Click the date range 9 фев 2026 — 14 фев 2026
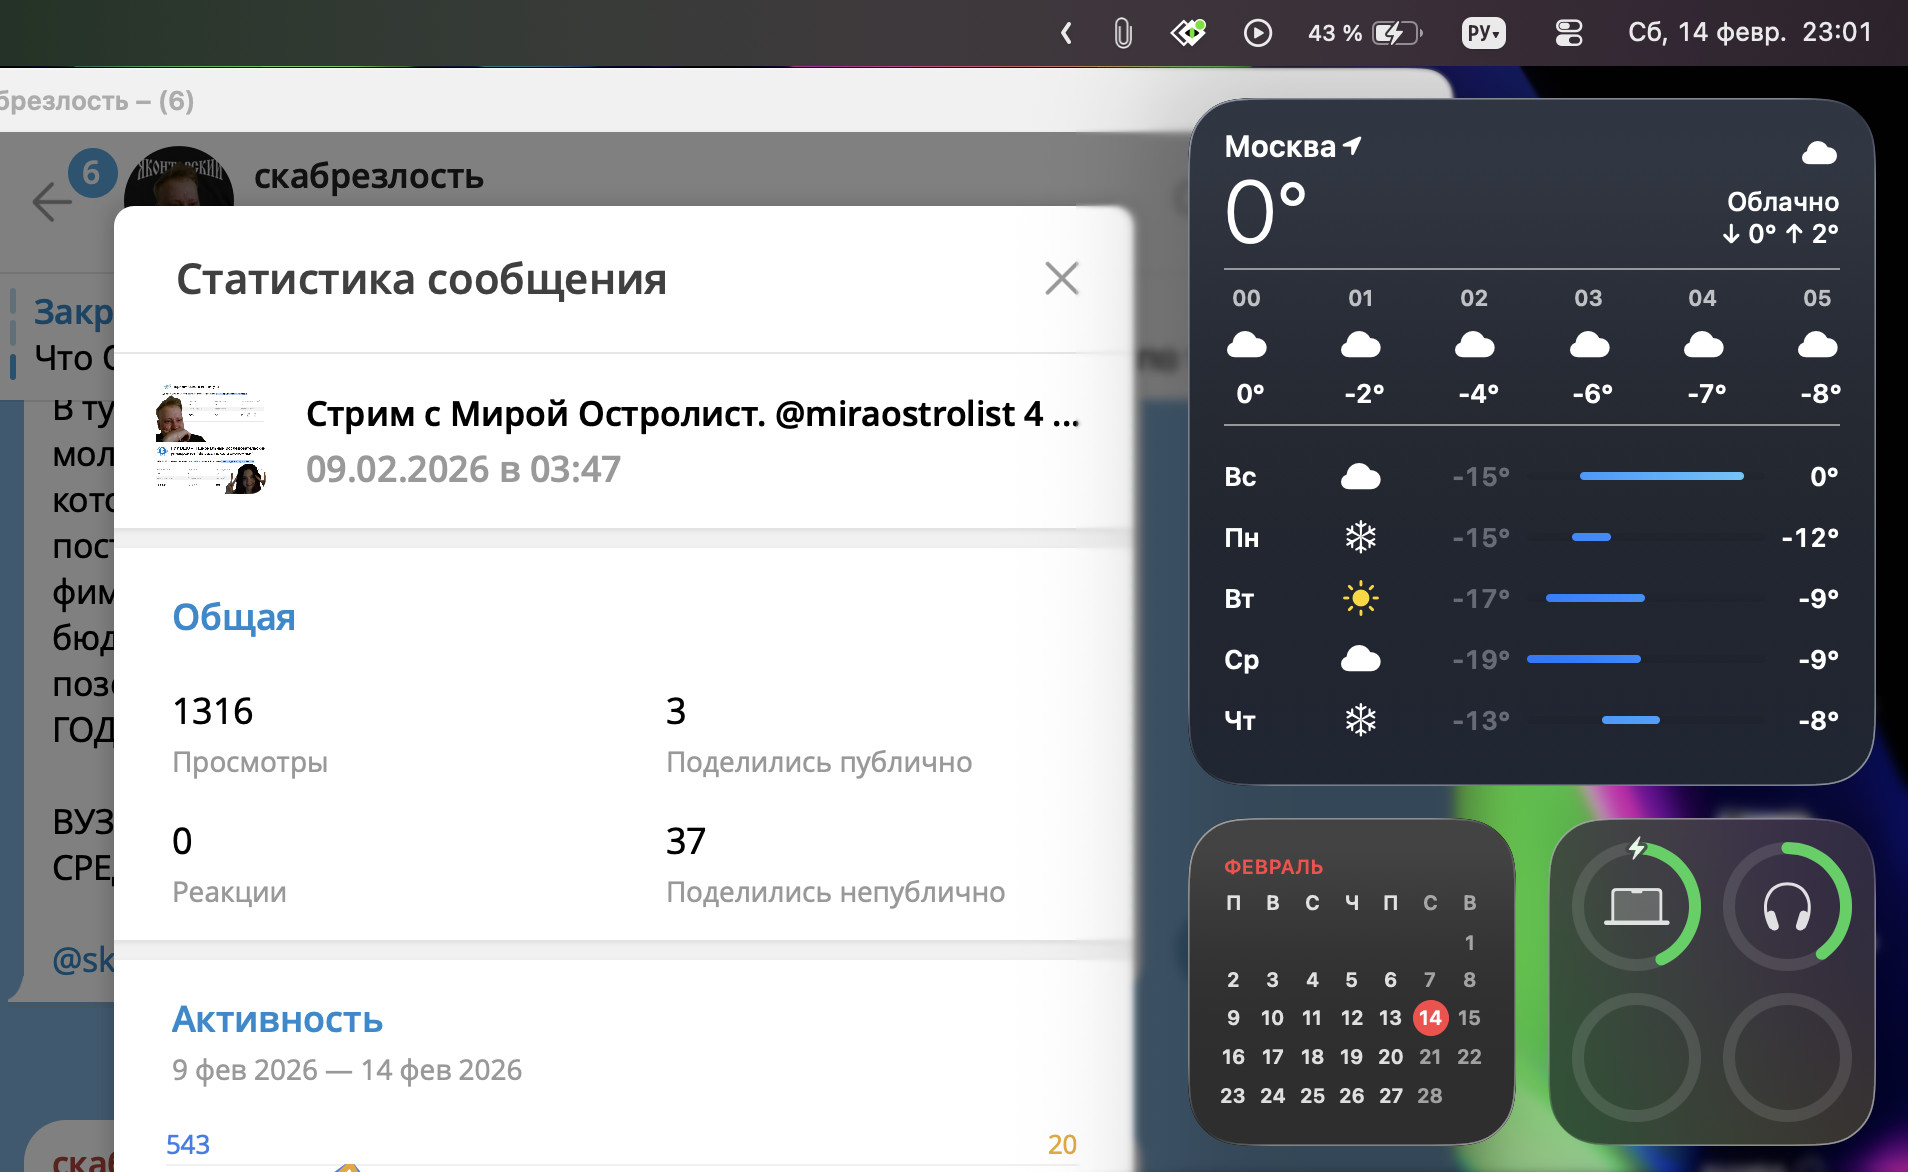 click(347, 1070)
